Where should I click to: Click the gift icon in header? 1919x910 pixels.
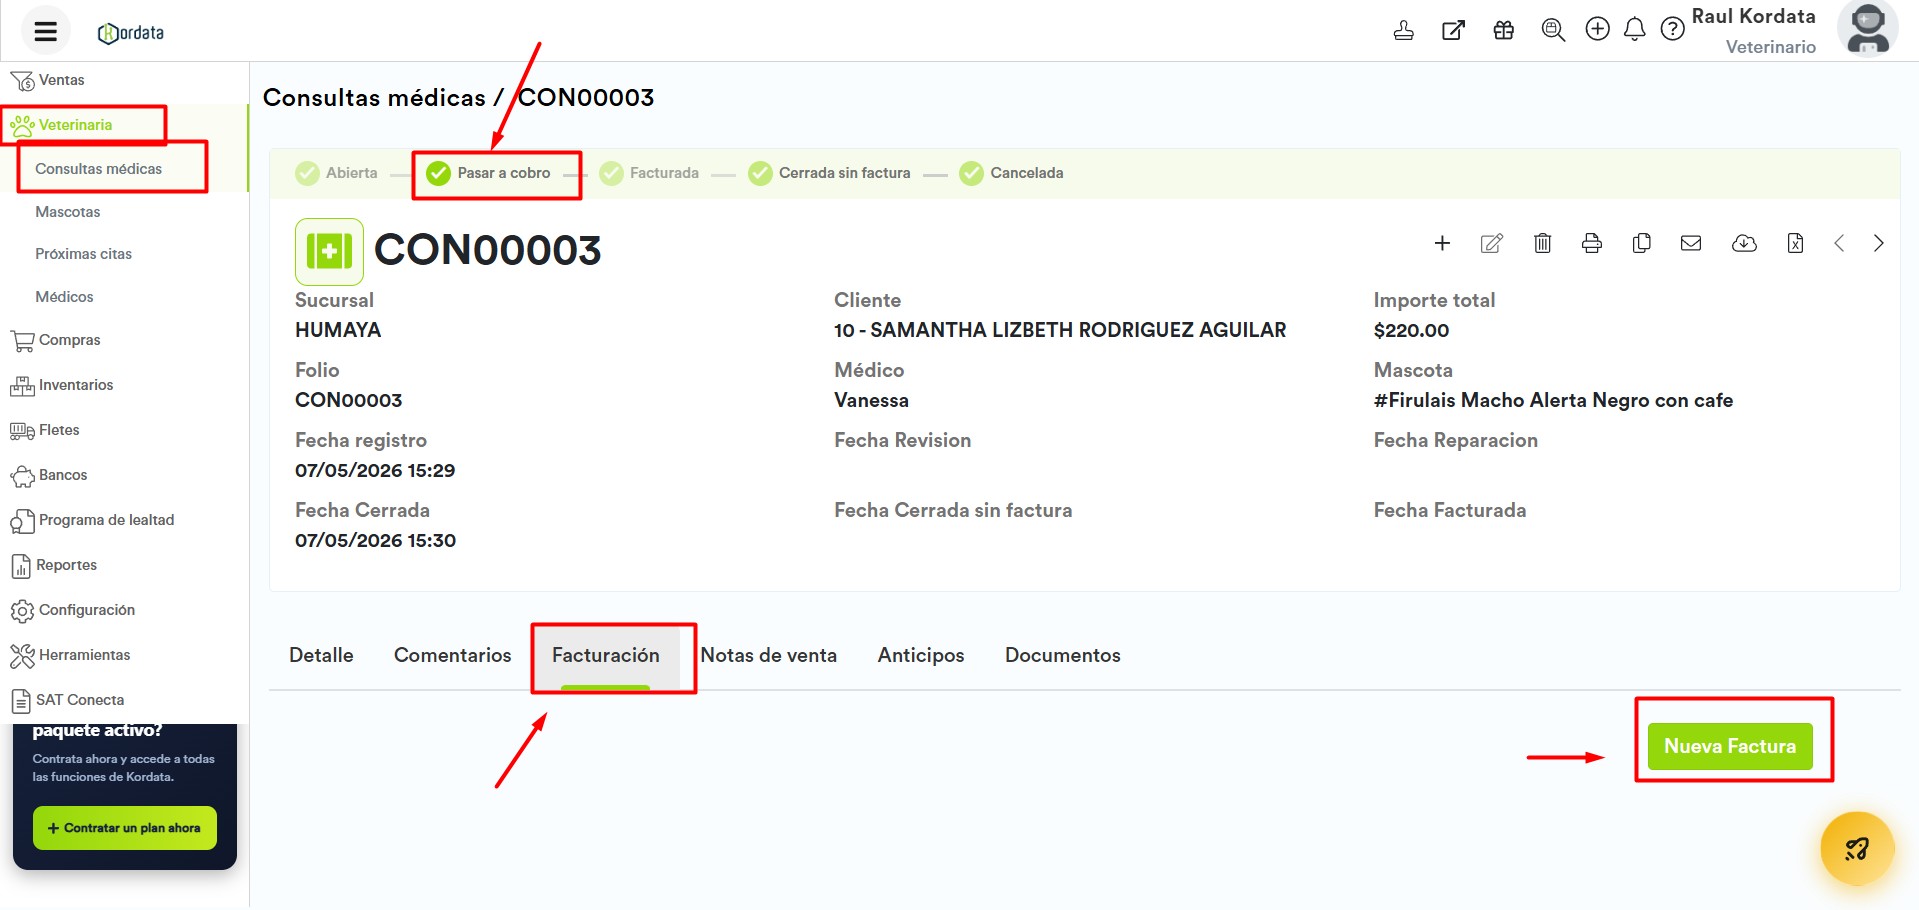(x=1504, y=30)
